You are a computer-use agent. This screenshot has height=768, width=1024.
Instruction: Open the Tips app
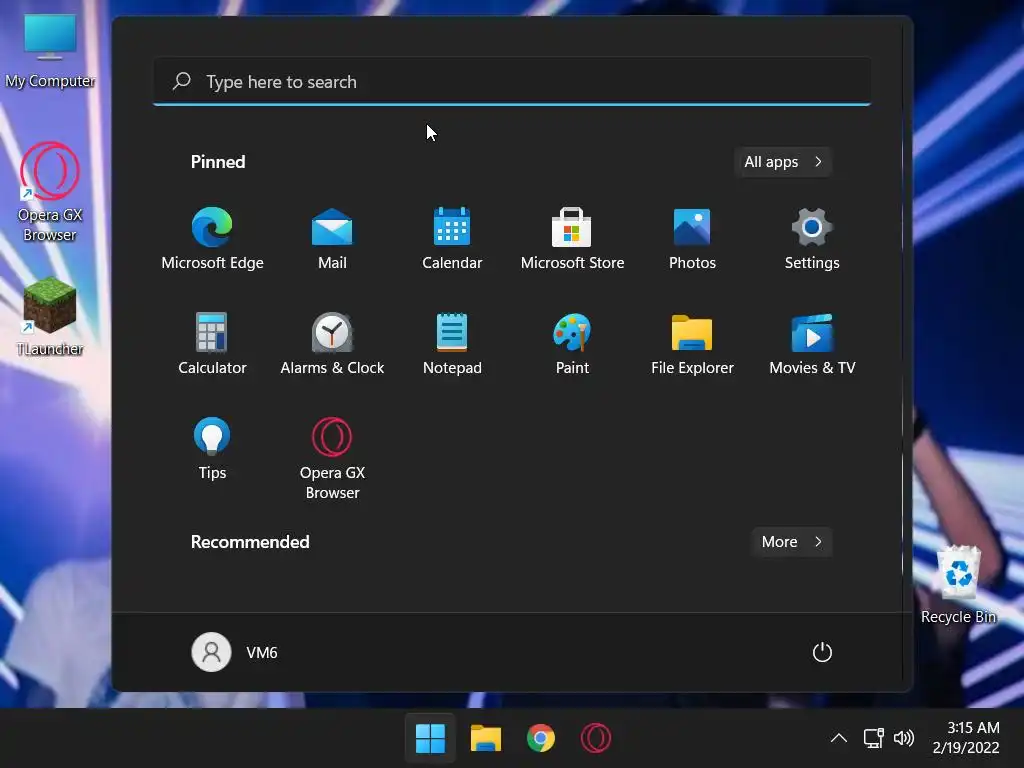(212, 448)
